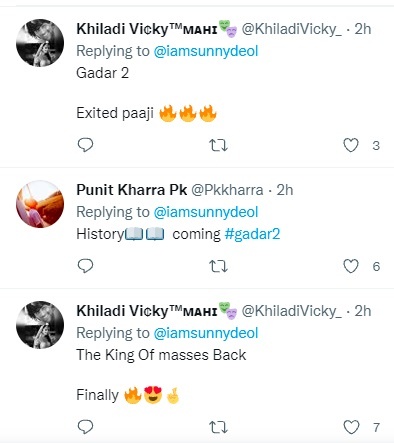Open @iamsunnydeol mention in first tweet
The image size is (394, 443).
pos(206,51)
